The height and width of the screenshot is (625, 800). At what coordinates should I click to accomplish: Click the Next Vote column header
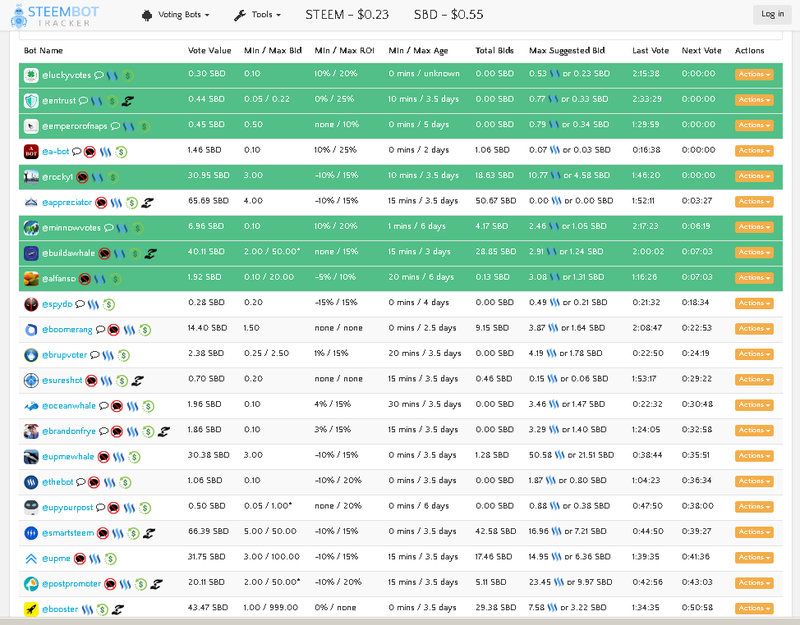[x=702, y=51]
